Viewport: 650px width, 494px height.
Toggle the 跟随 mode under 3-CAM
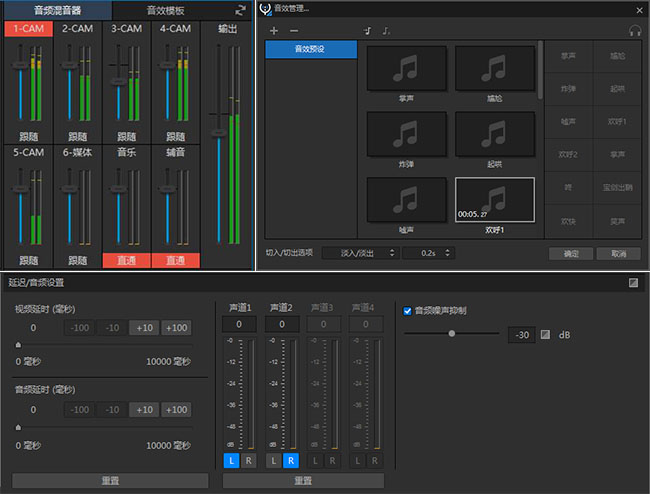coord(126,136)
